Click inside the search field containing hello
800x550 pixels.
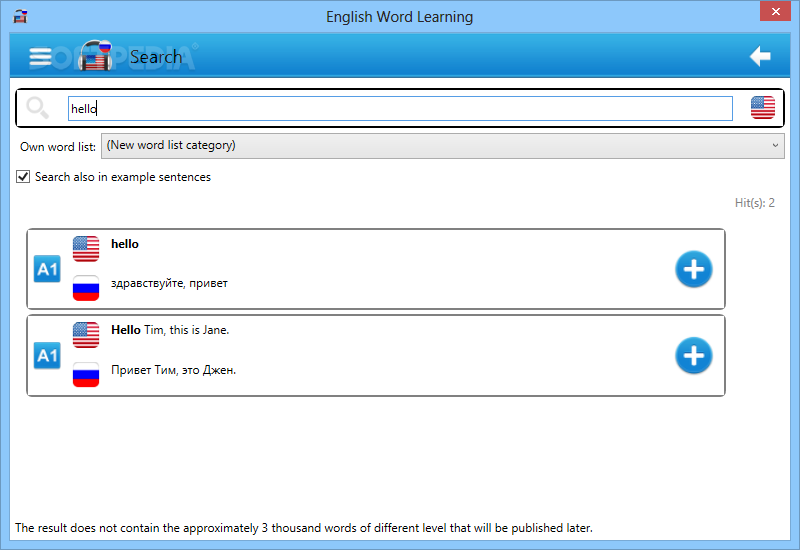pyautogui.click(x=400, y=109)
